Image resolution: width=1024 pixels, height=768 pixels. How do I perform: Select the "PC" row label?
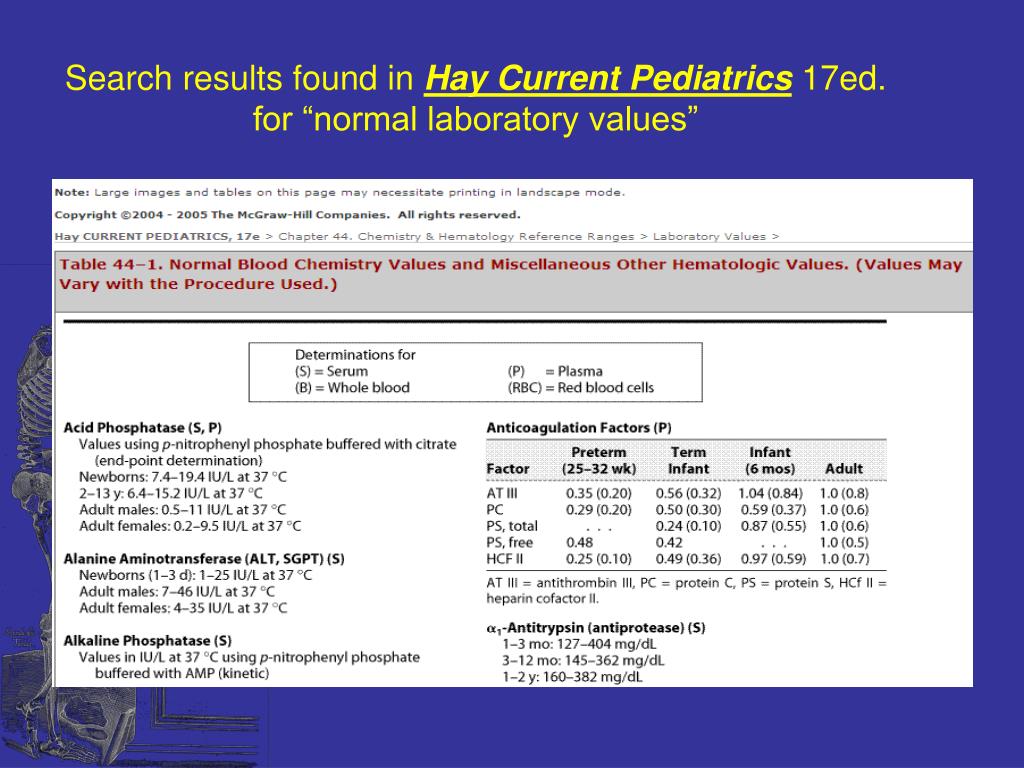pyautogui.click(x=495, y=510)
